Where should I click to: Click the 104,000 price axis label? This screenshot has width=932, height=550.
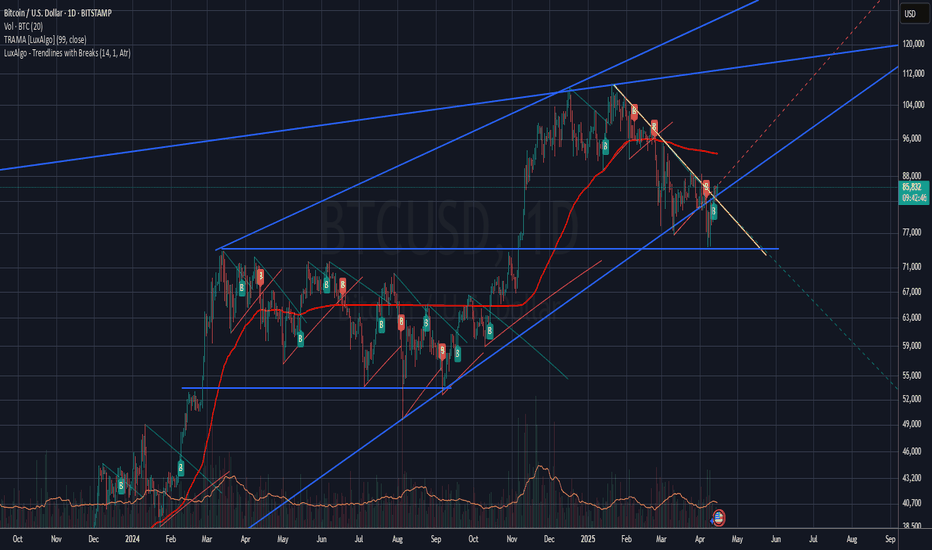click(x=913, y=105)
